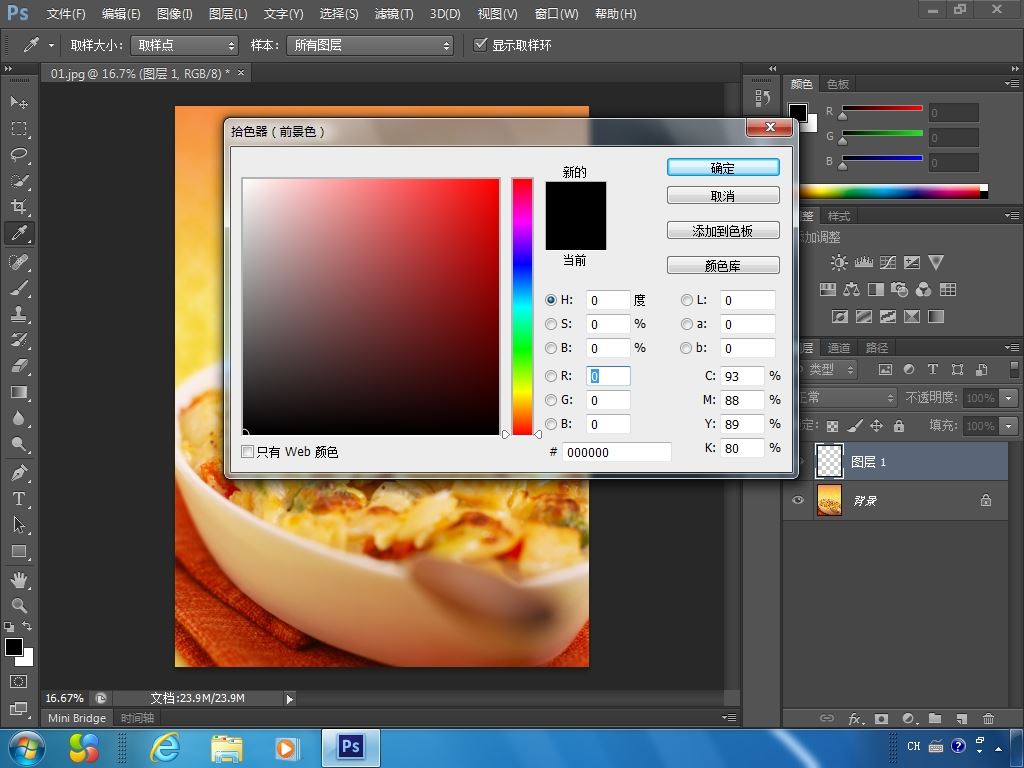
Task: Select the R red radio button
Action: [551, 376]
